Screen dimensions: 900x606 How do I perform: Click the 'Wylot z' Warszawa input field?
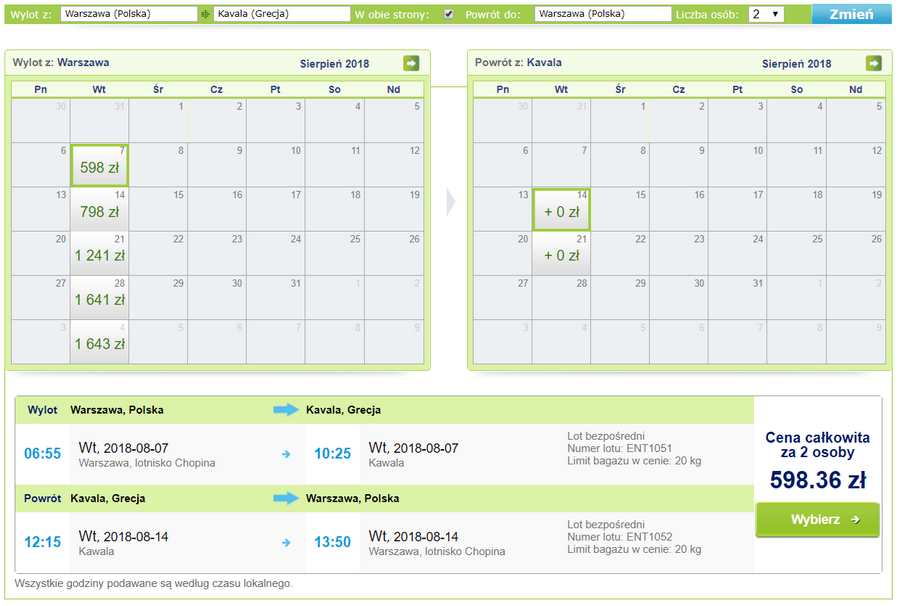129,14
